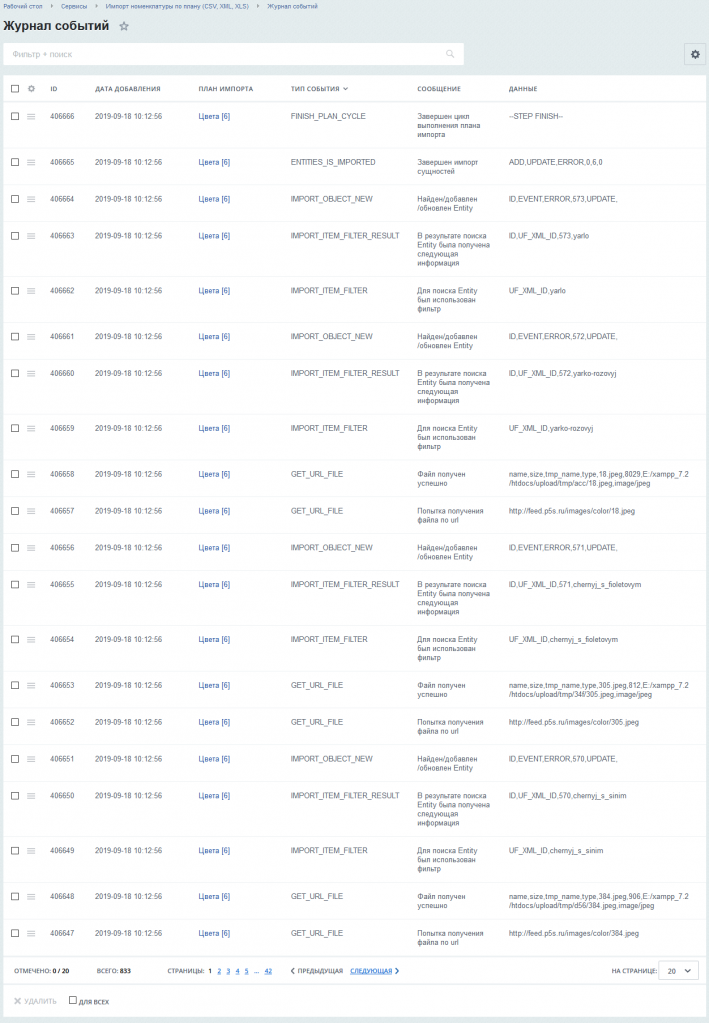The image size is (709, 1023).
Task: Open row actions menu for ID 406655
Action: (31, 585)
